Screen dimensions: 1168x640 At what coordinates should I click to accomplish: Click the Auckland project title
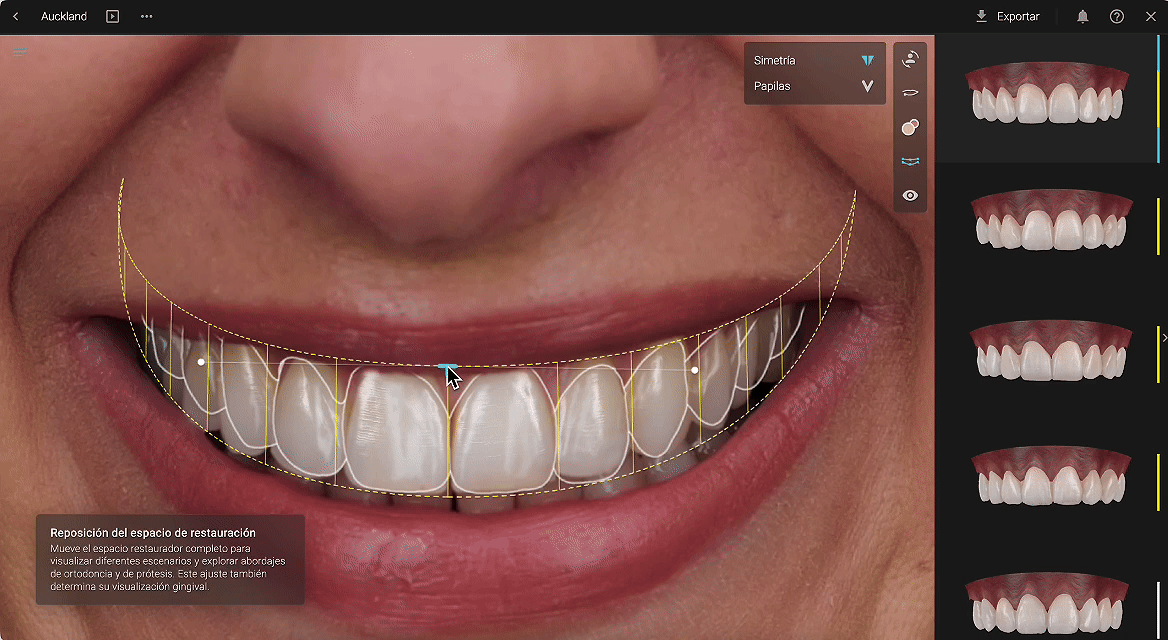[x=64, y=16]
